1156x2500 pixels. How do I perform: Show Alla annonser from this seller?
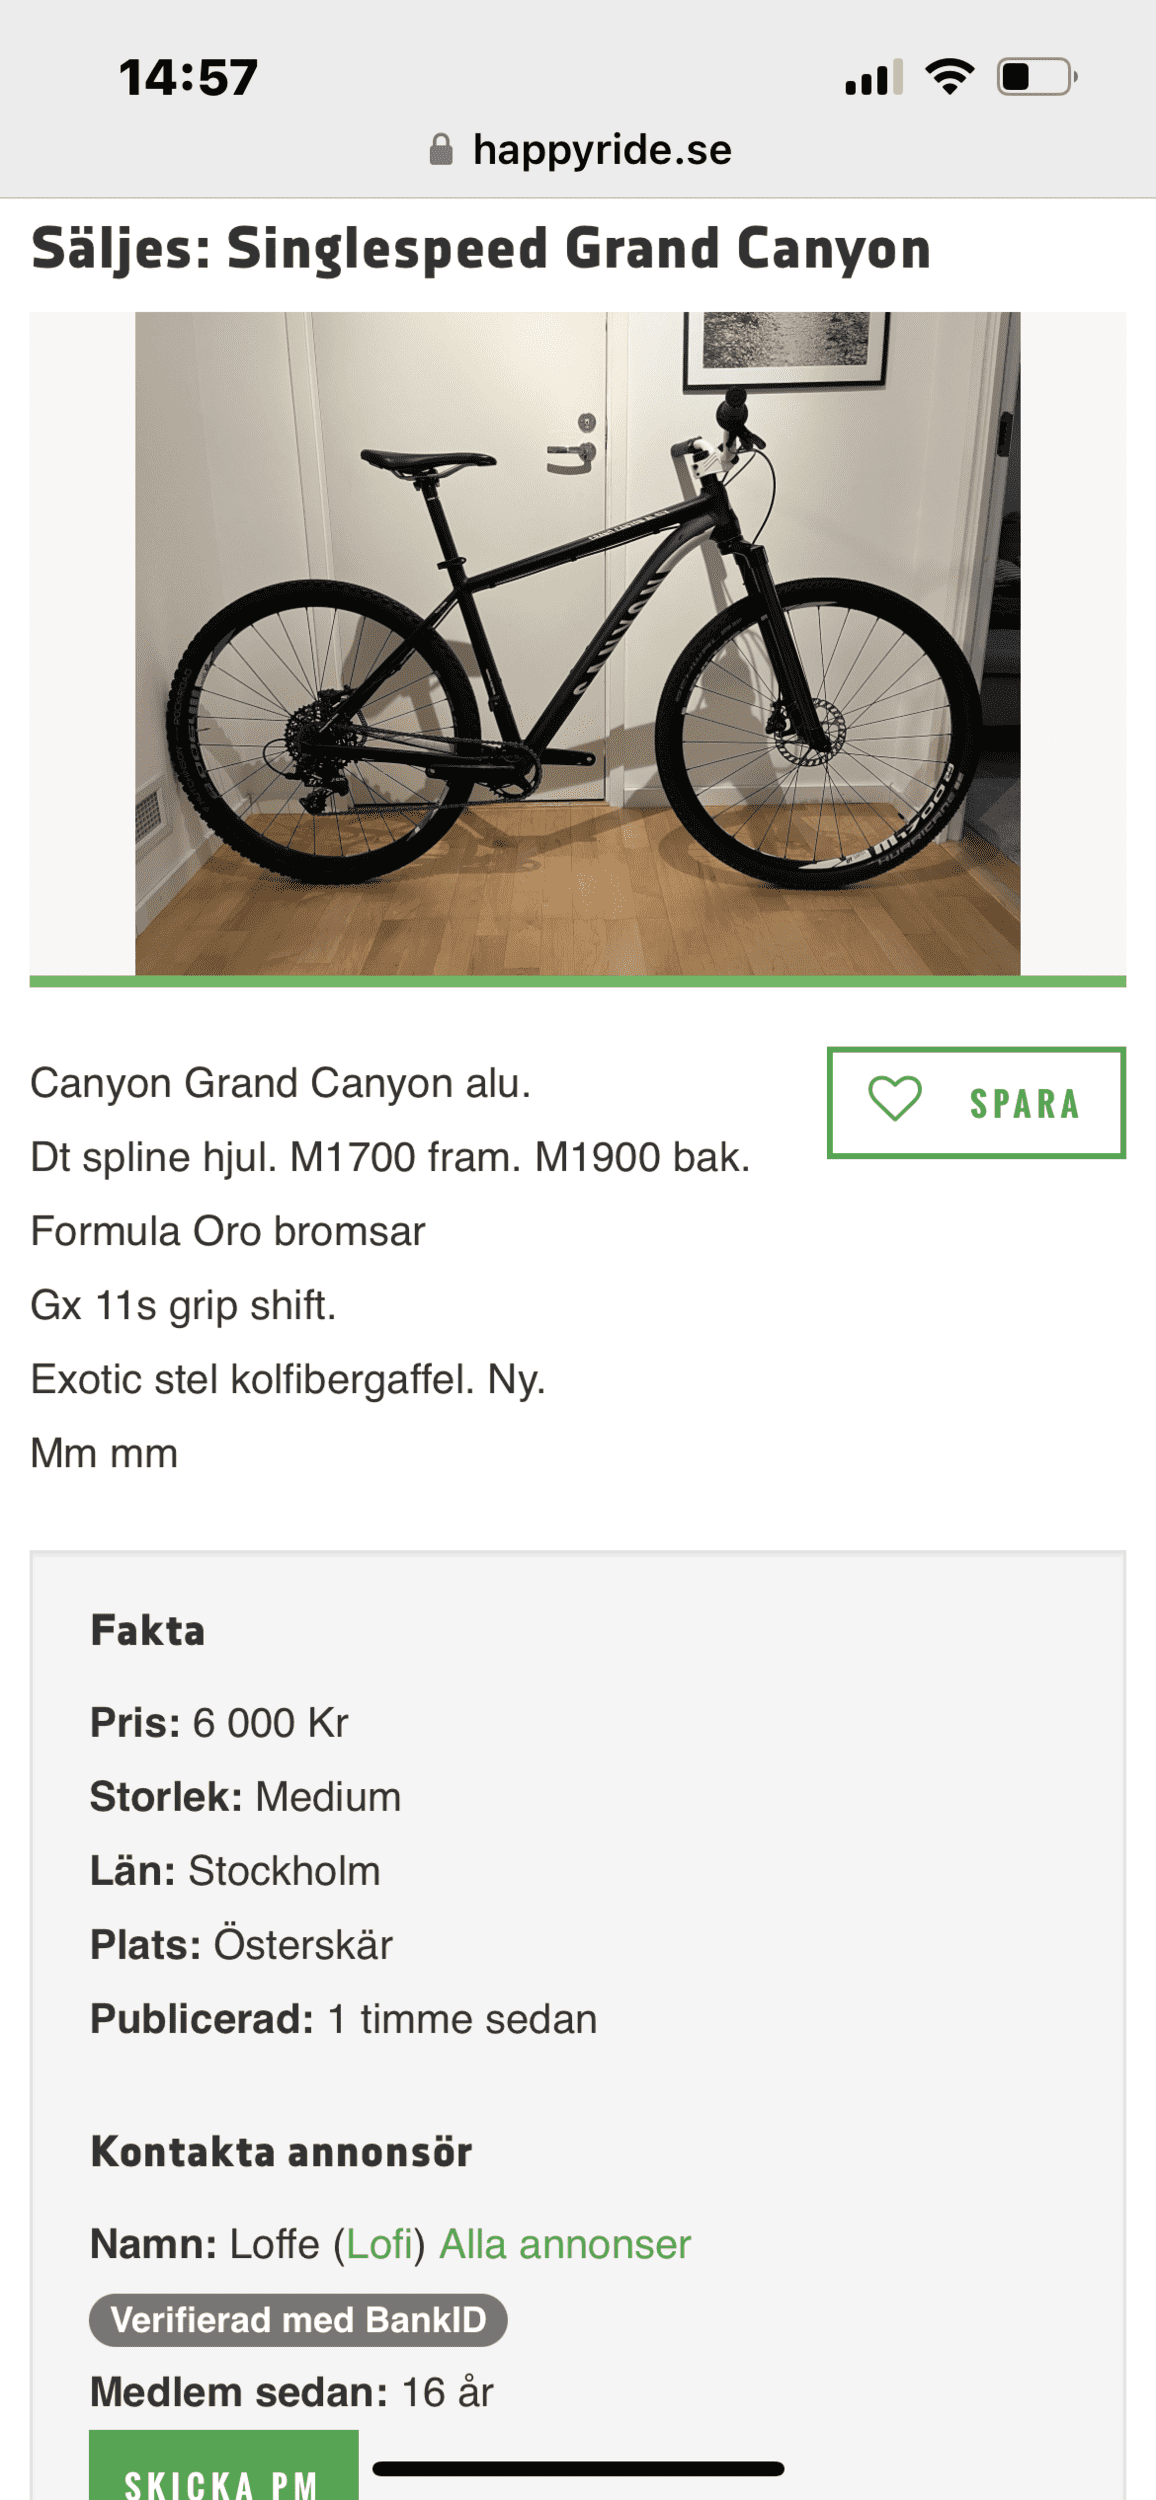565,2244
